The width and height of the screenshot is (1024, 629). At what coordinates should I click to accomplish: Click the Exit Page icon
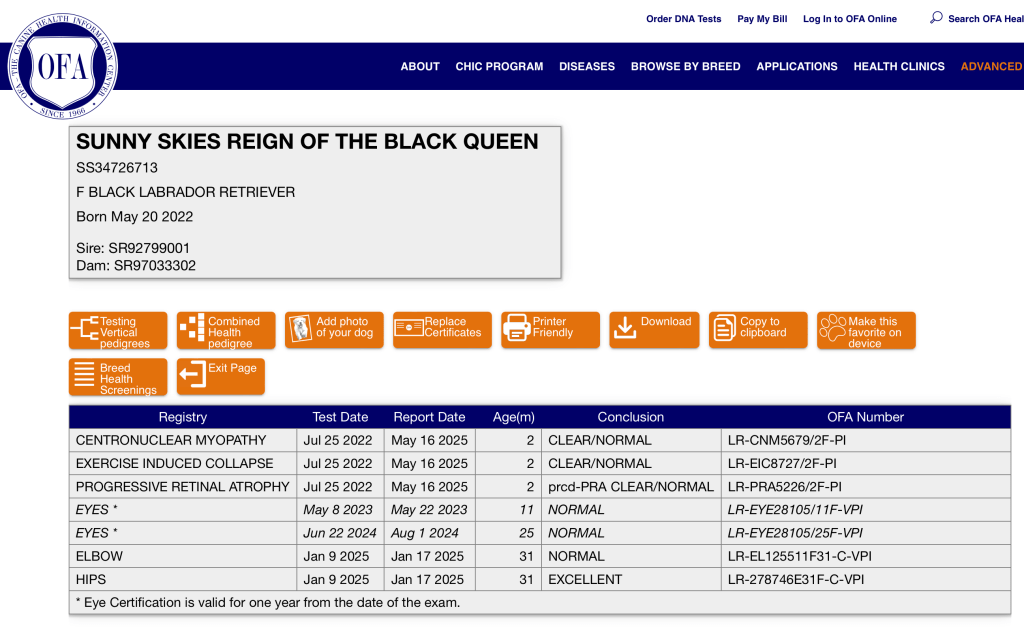coord(192,376)
